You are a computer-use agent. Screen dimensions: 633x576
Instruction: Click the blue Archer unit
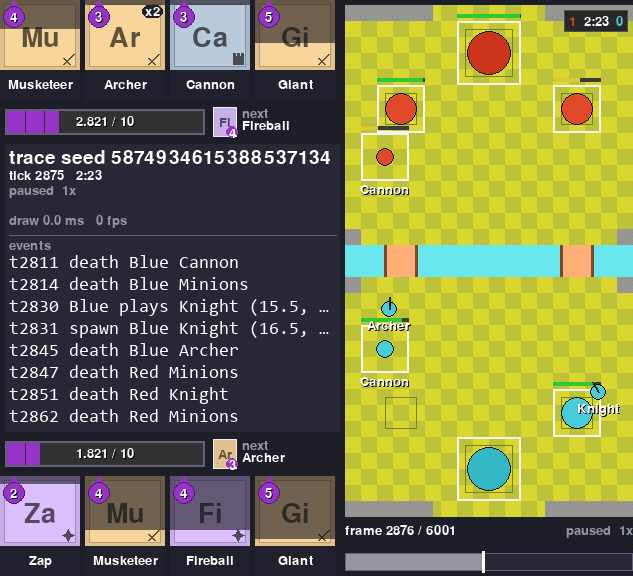[x=389, y=309]
